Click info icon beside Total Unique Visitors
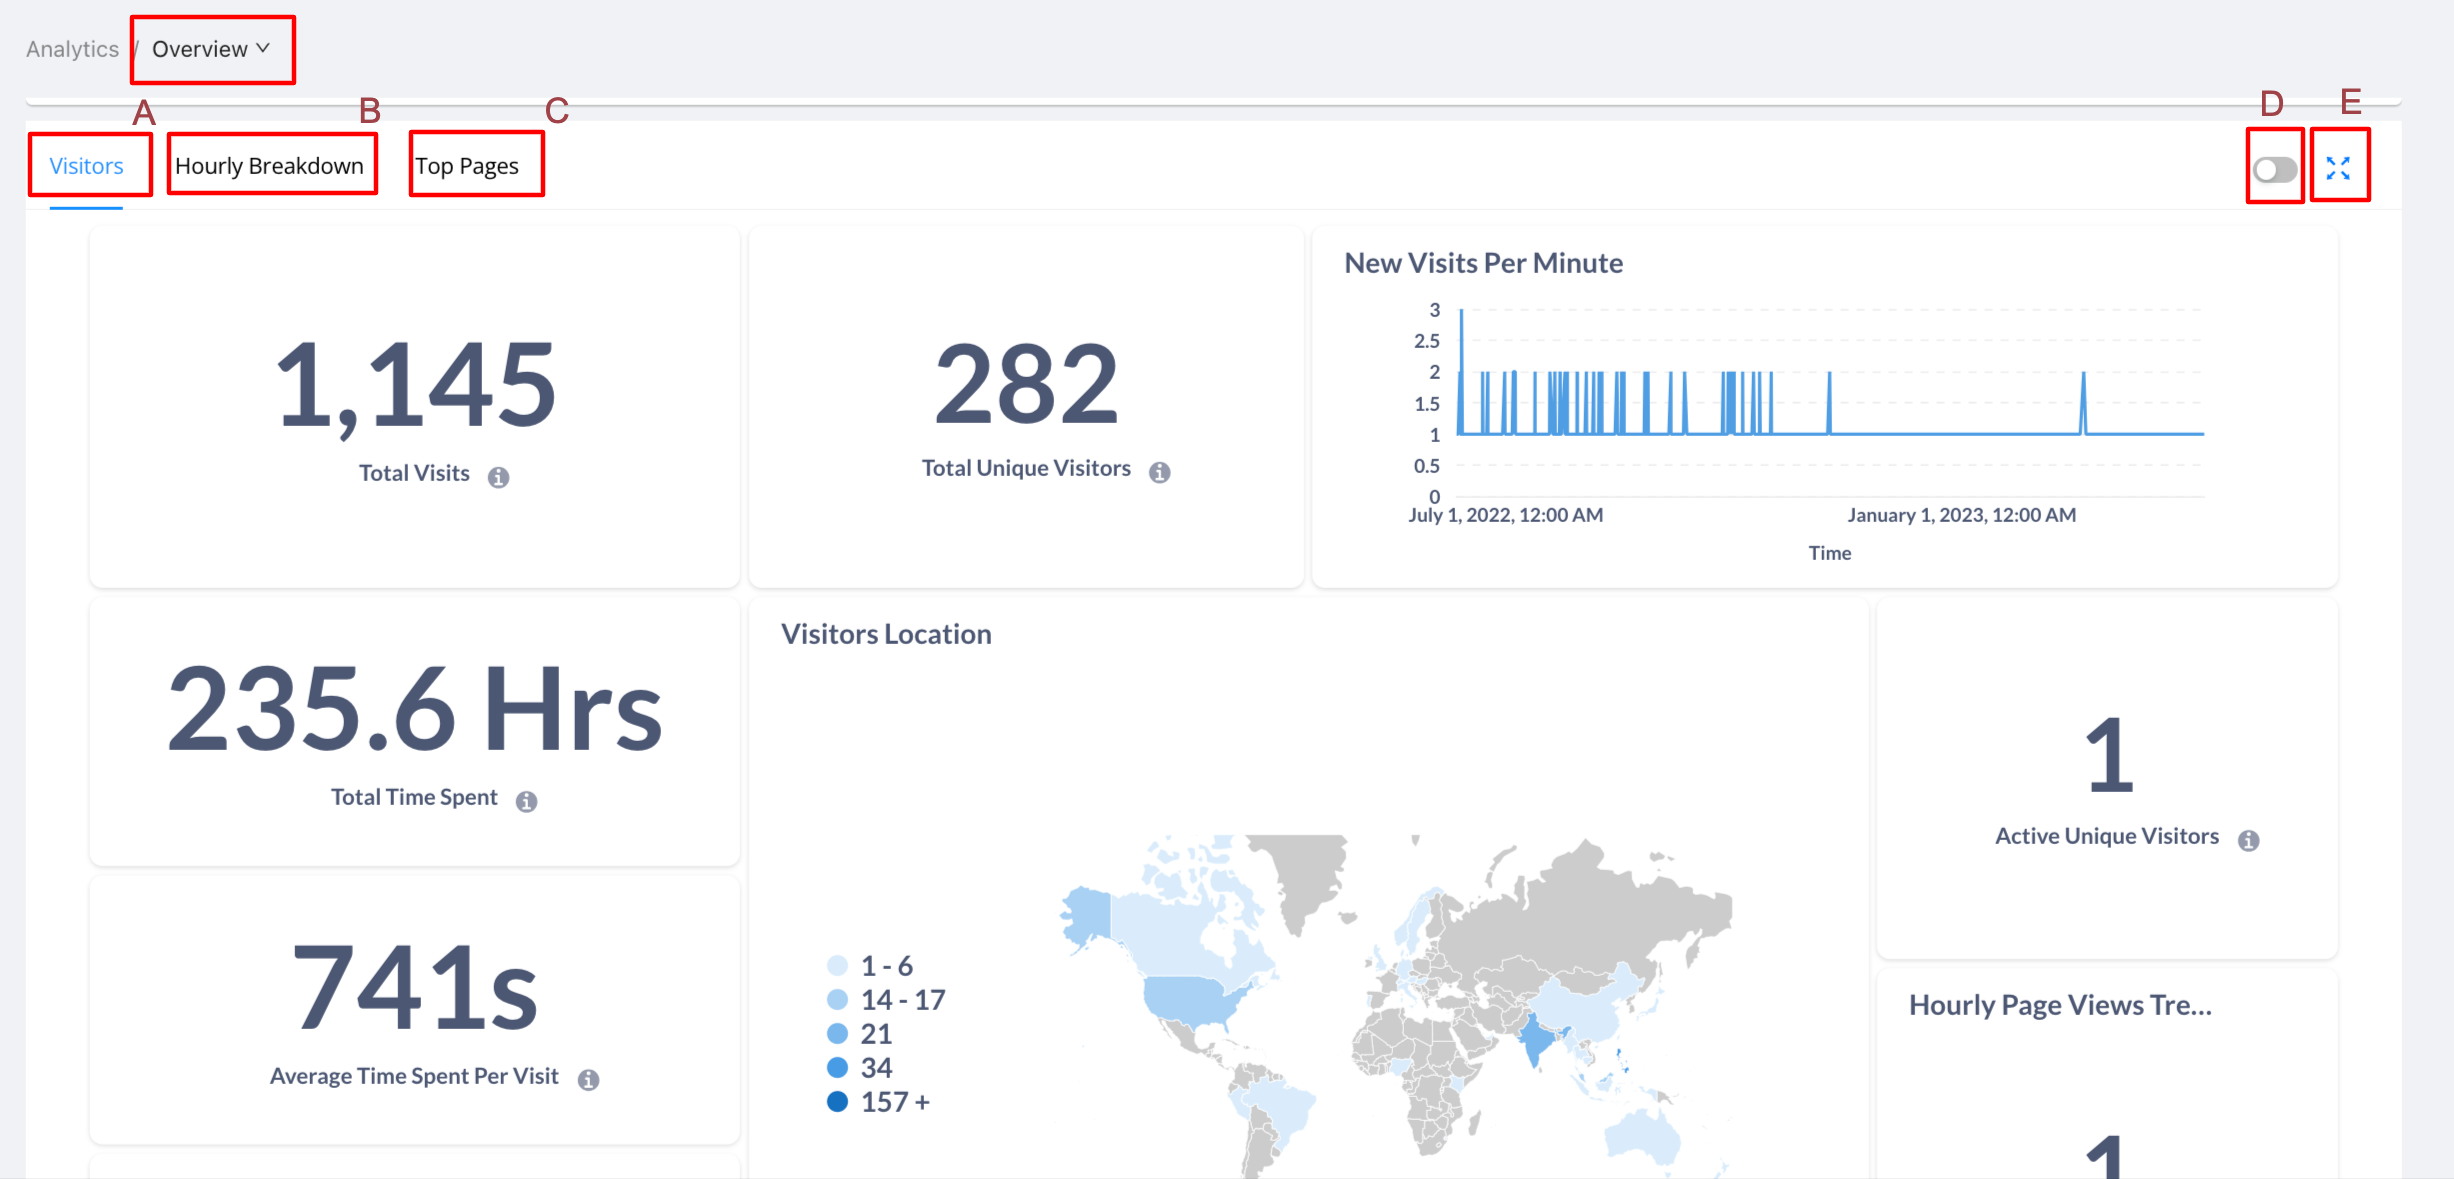The width and height of the screenshot is (2454, 1179). [1159, 472]
